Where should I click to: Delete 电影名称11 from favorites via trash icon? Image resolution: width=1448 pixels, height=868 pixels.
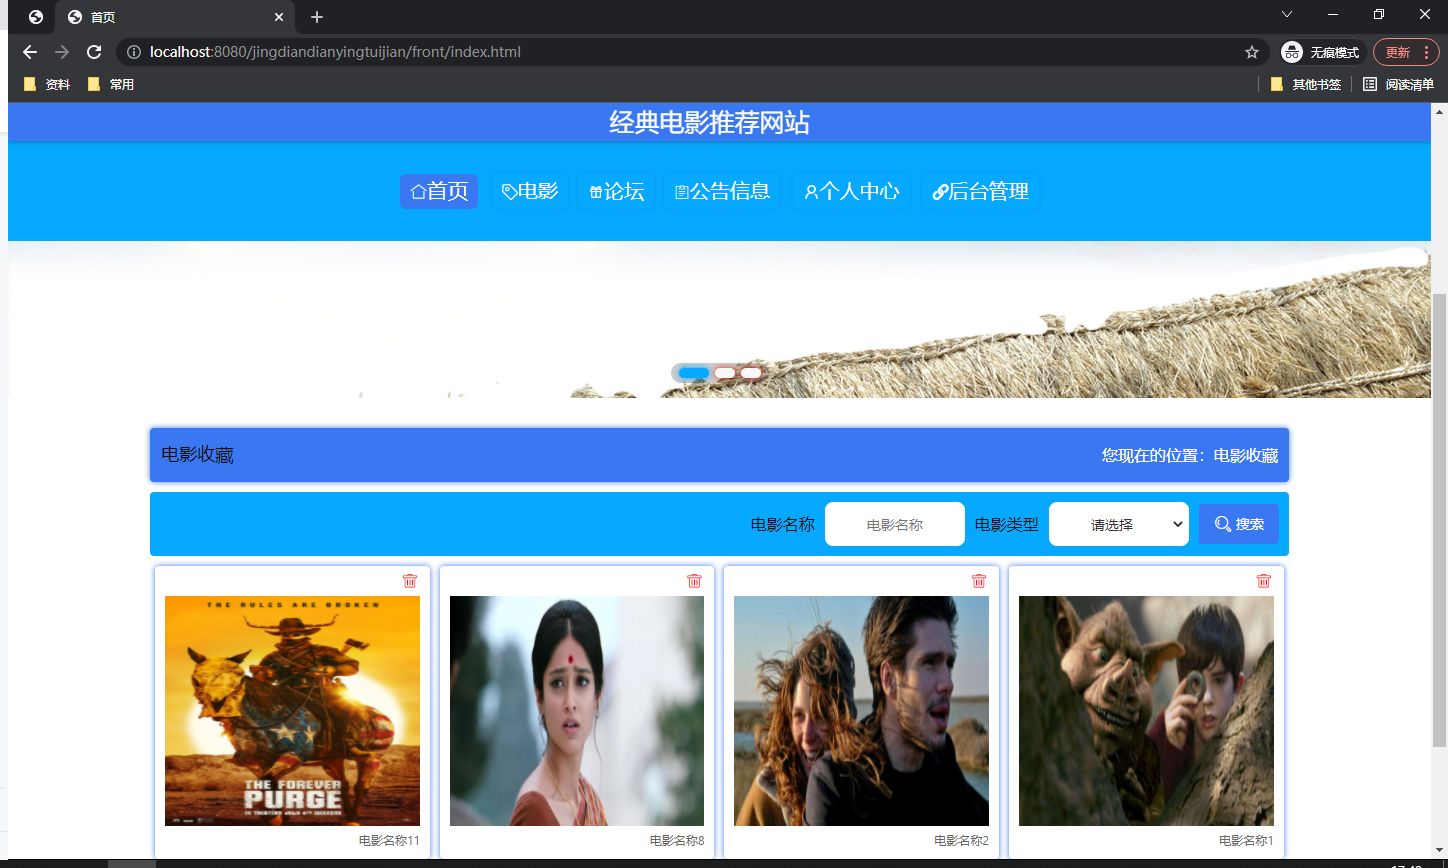(410, 581)
